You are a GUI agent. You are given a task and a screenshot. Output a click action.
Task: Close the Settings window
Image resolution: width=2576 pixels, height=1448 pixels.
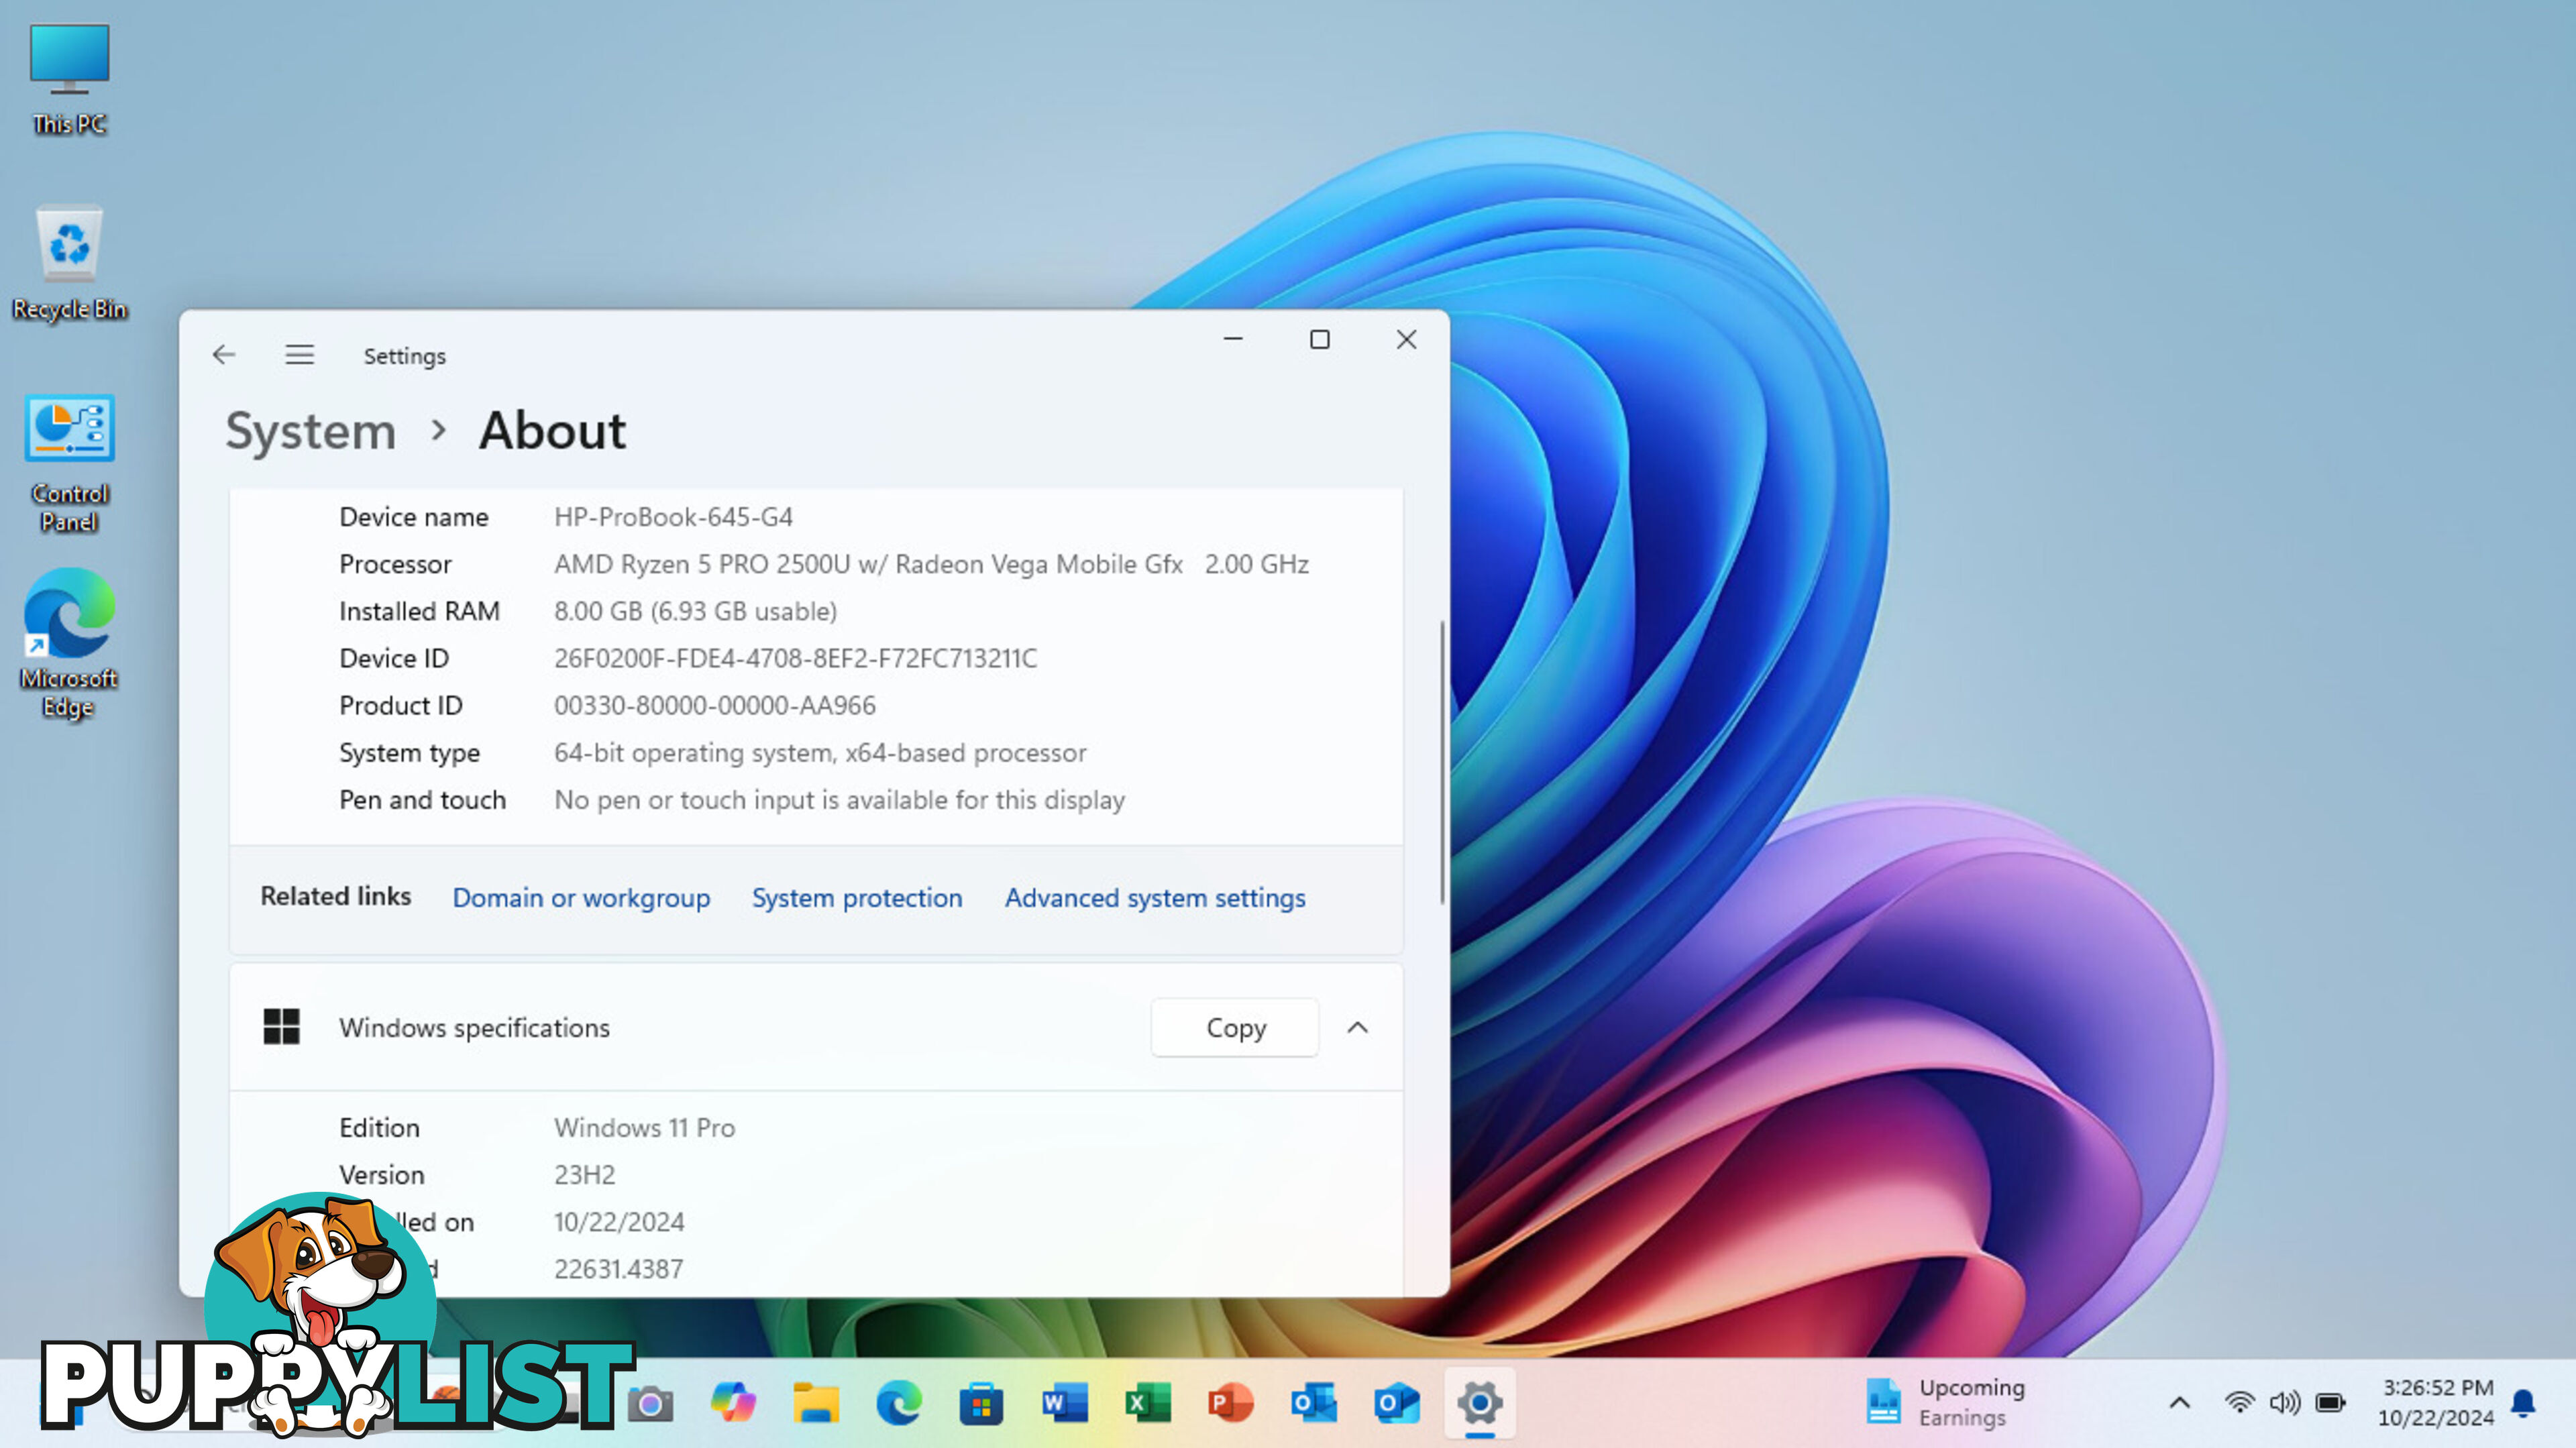1406,339
